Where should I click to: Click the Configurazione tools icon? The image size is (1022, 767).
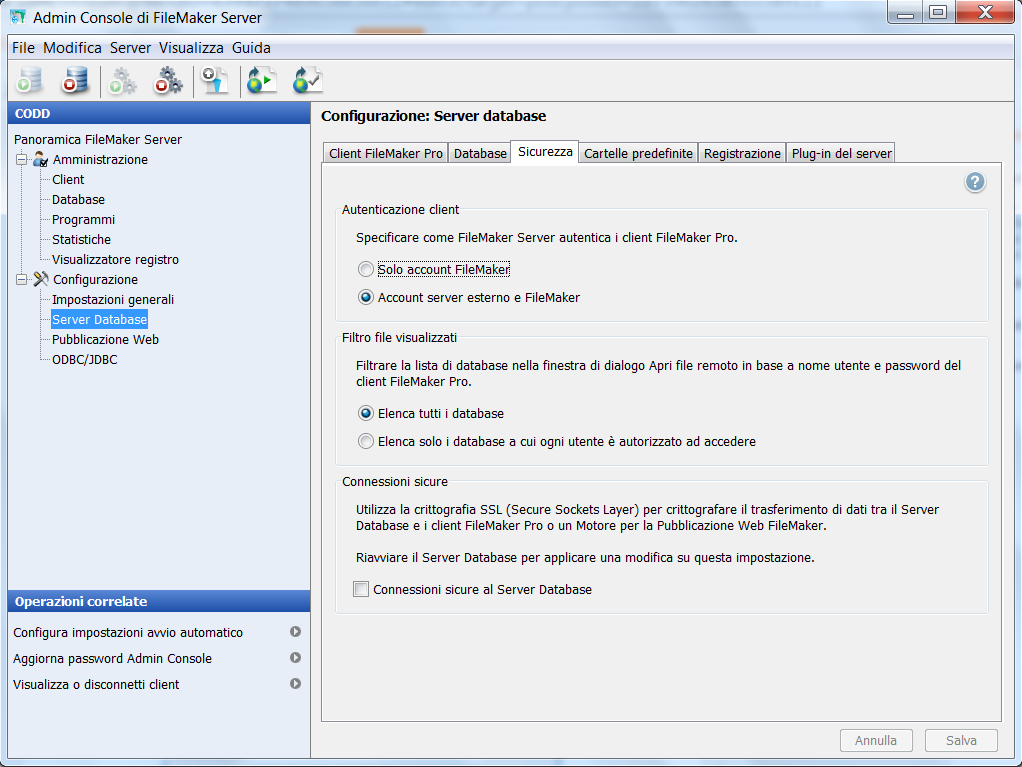(40, 279)
